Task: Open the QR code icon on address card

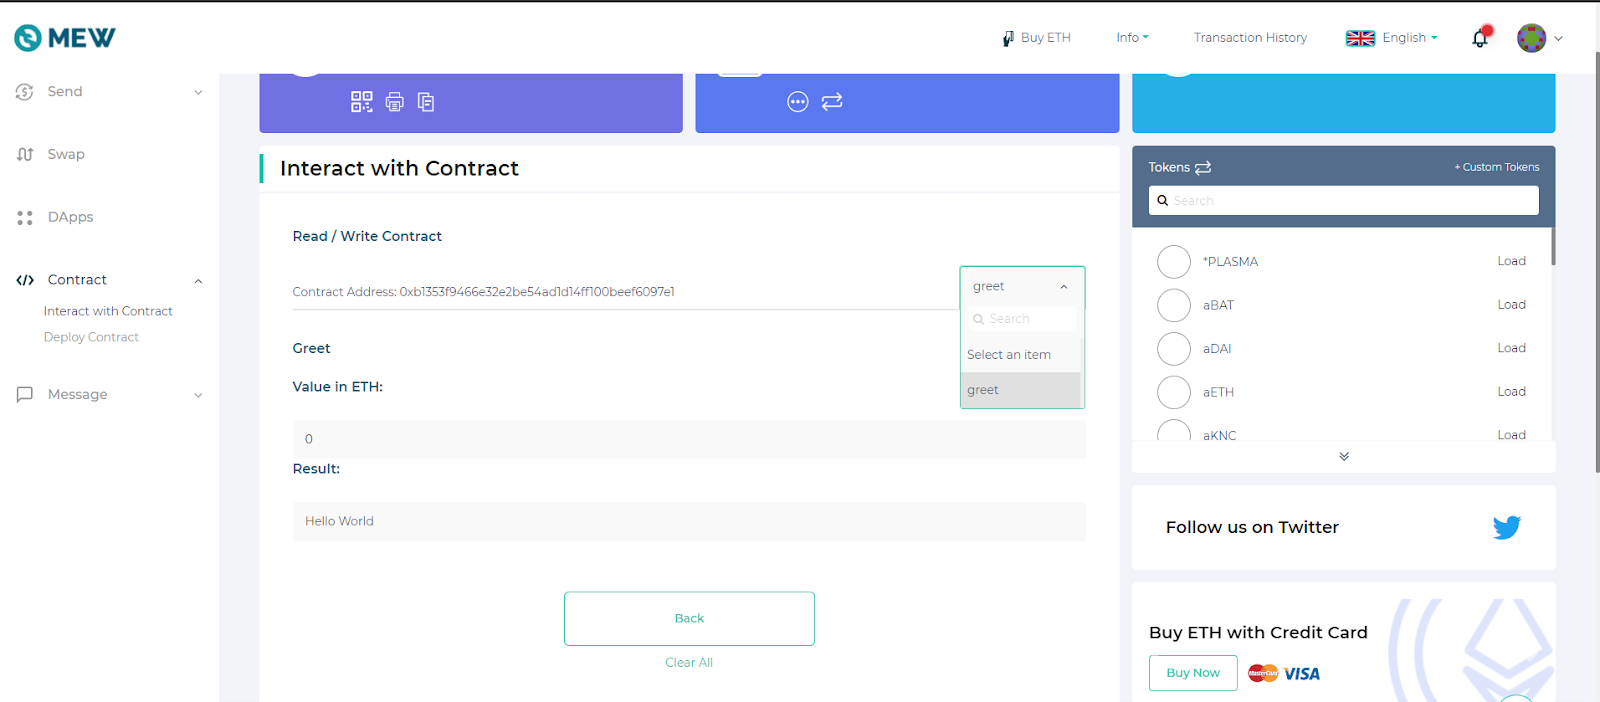Action: pyautogui.click(x=362, y=101)
